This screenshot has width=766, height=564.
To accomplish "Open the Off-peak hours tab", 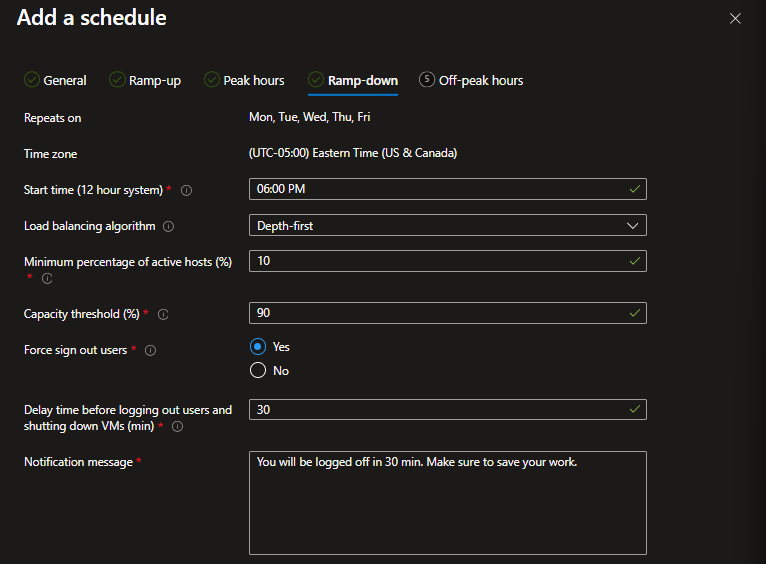I will tap(471, 80).
